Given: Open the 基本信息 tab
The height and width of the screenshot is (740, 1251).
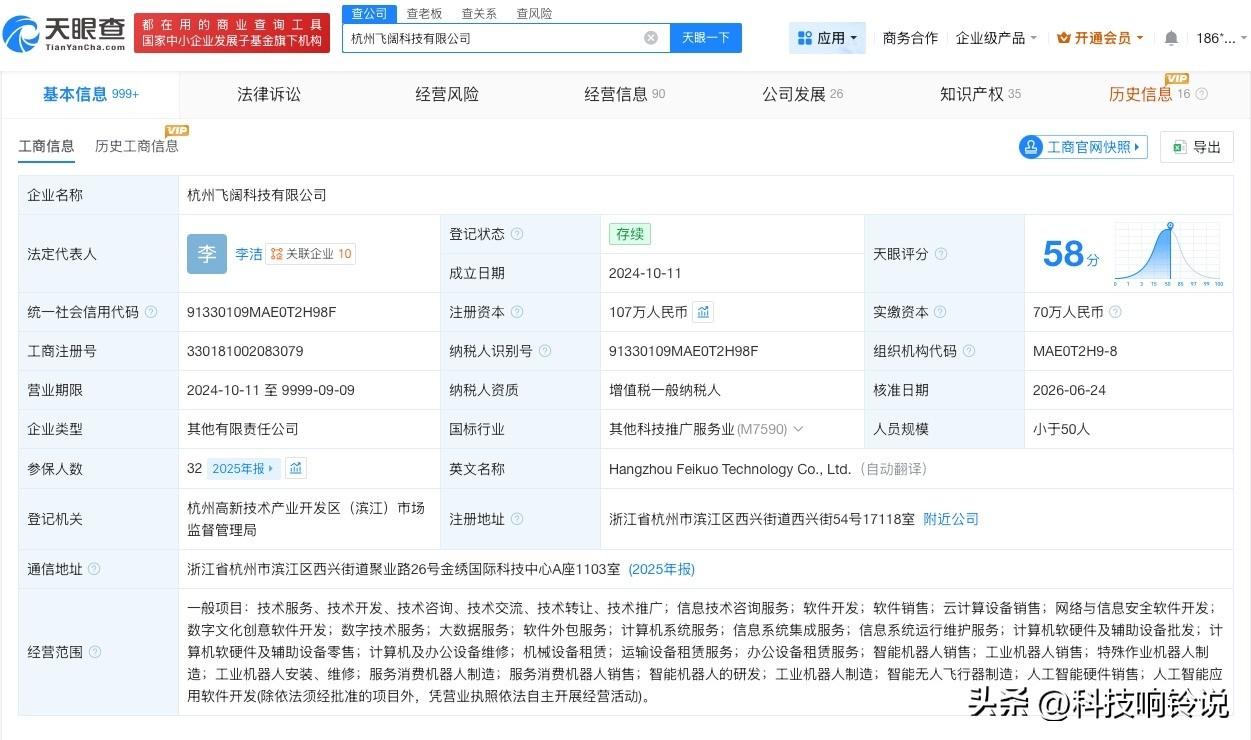Looking at the screenshot, I should coord(90,94).
